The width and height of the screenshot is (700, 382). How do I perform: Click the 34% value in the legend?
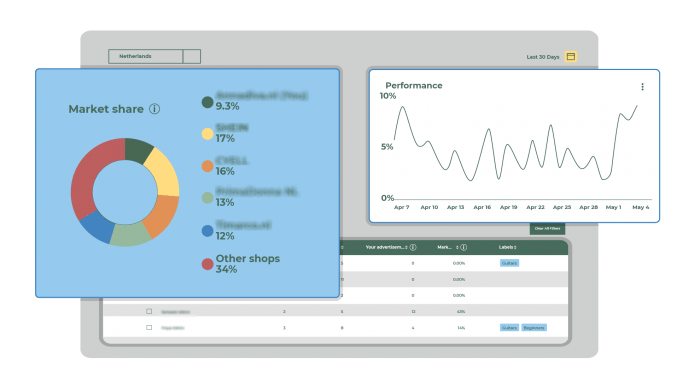pos(226,269)
